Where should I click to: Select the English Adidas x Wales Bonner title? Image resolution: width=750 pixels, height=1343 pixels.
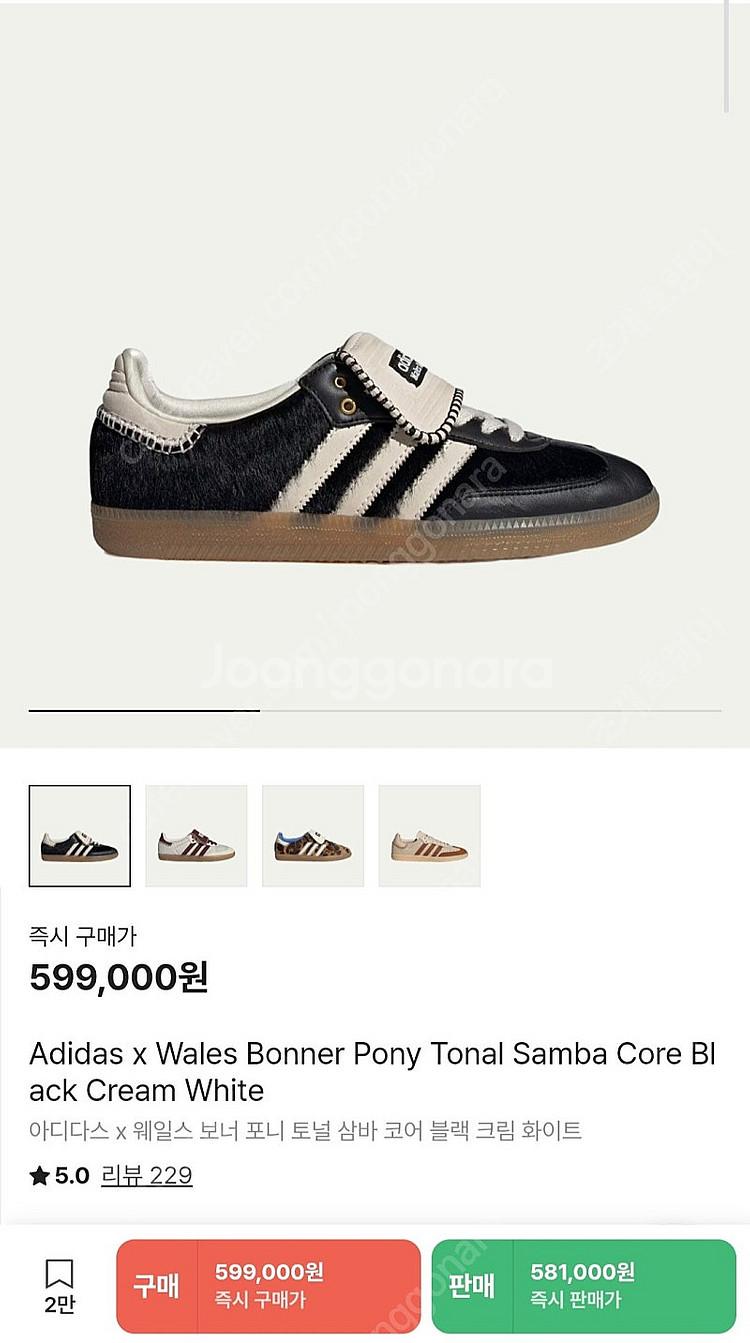coord(373,1072)
